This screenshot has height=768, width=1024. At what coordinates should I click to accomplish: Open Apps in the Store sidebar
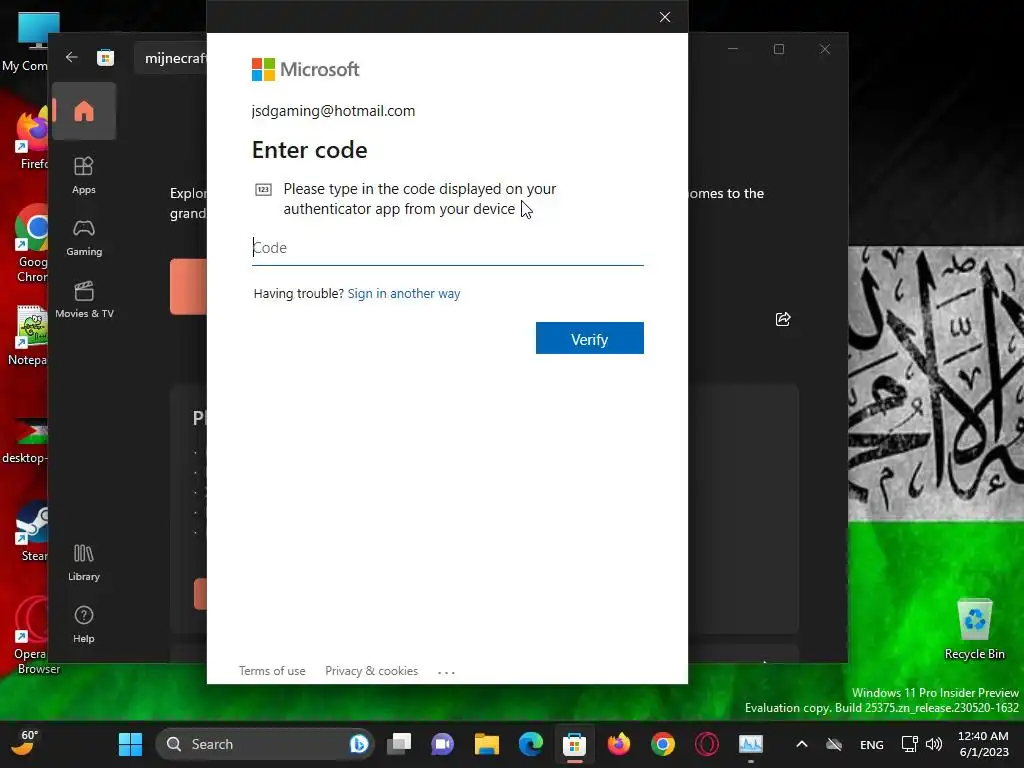tap(84, 175)
